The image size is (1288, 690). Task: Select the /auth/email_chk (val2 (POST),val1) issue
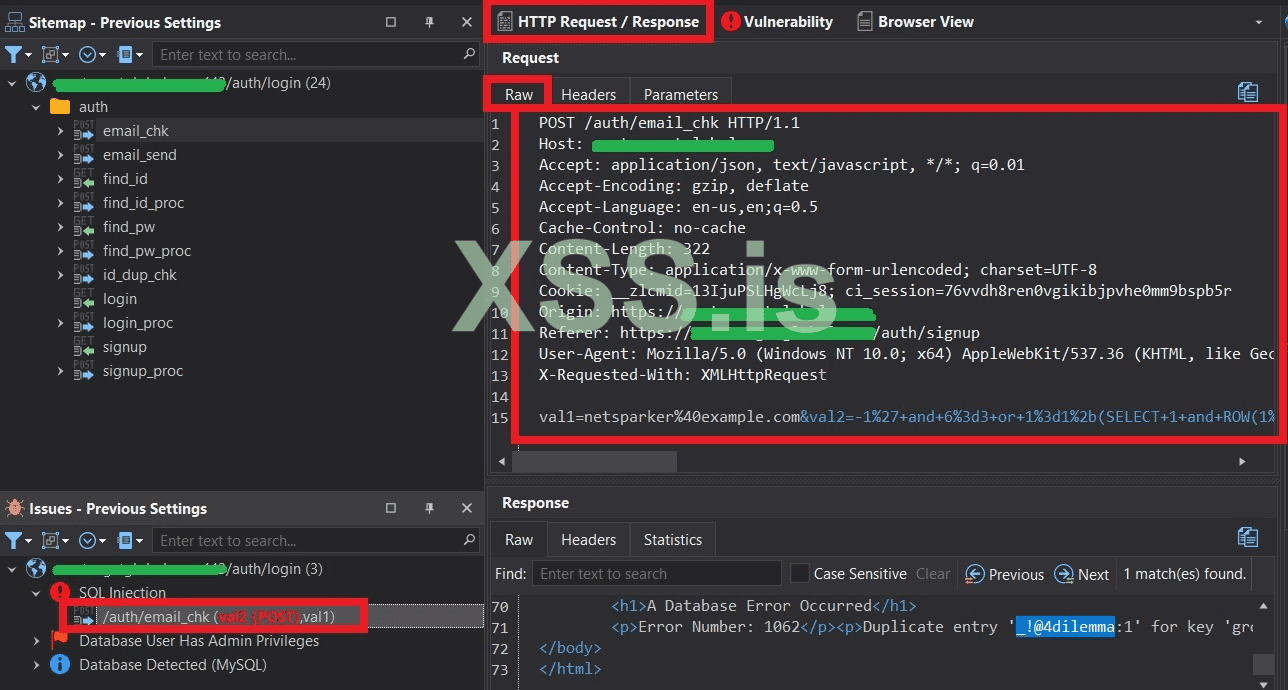219,617
